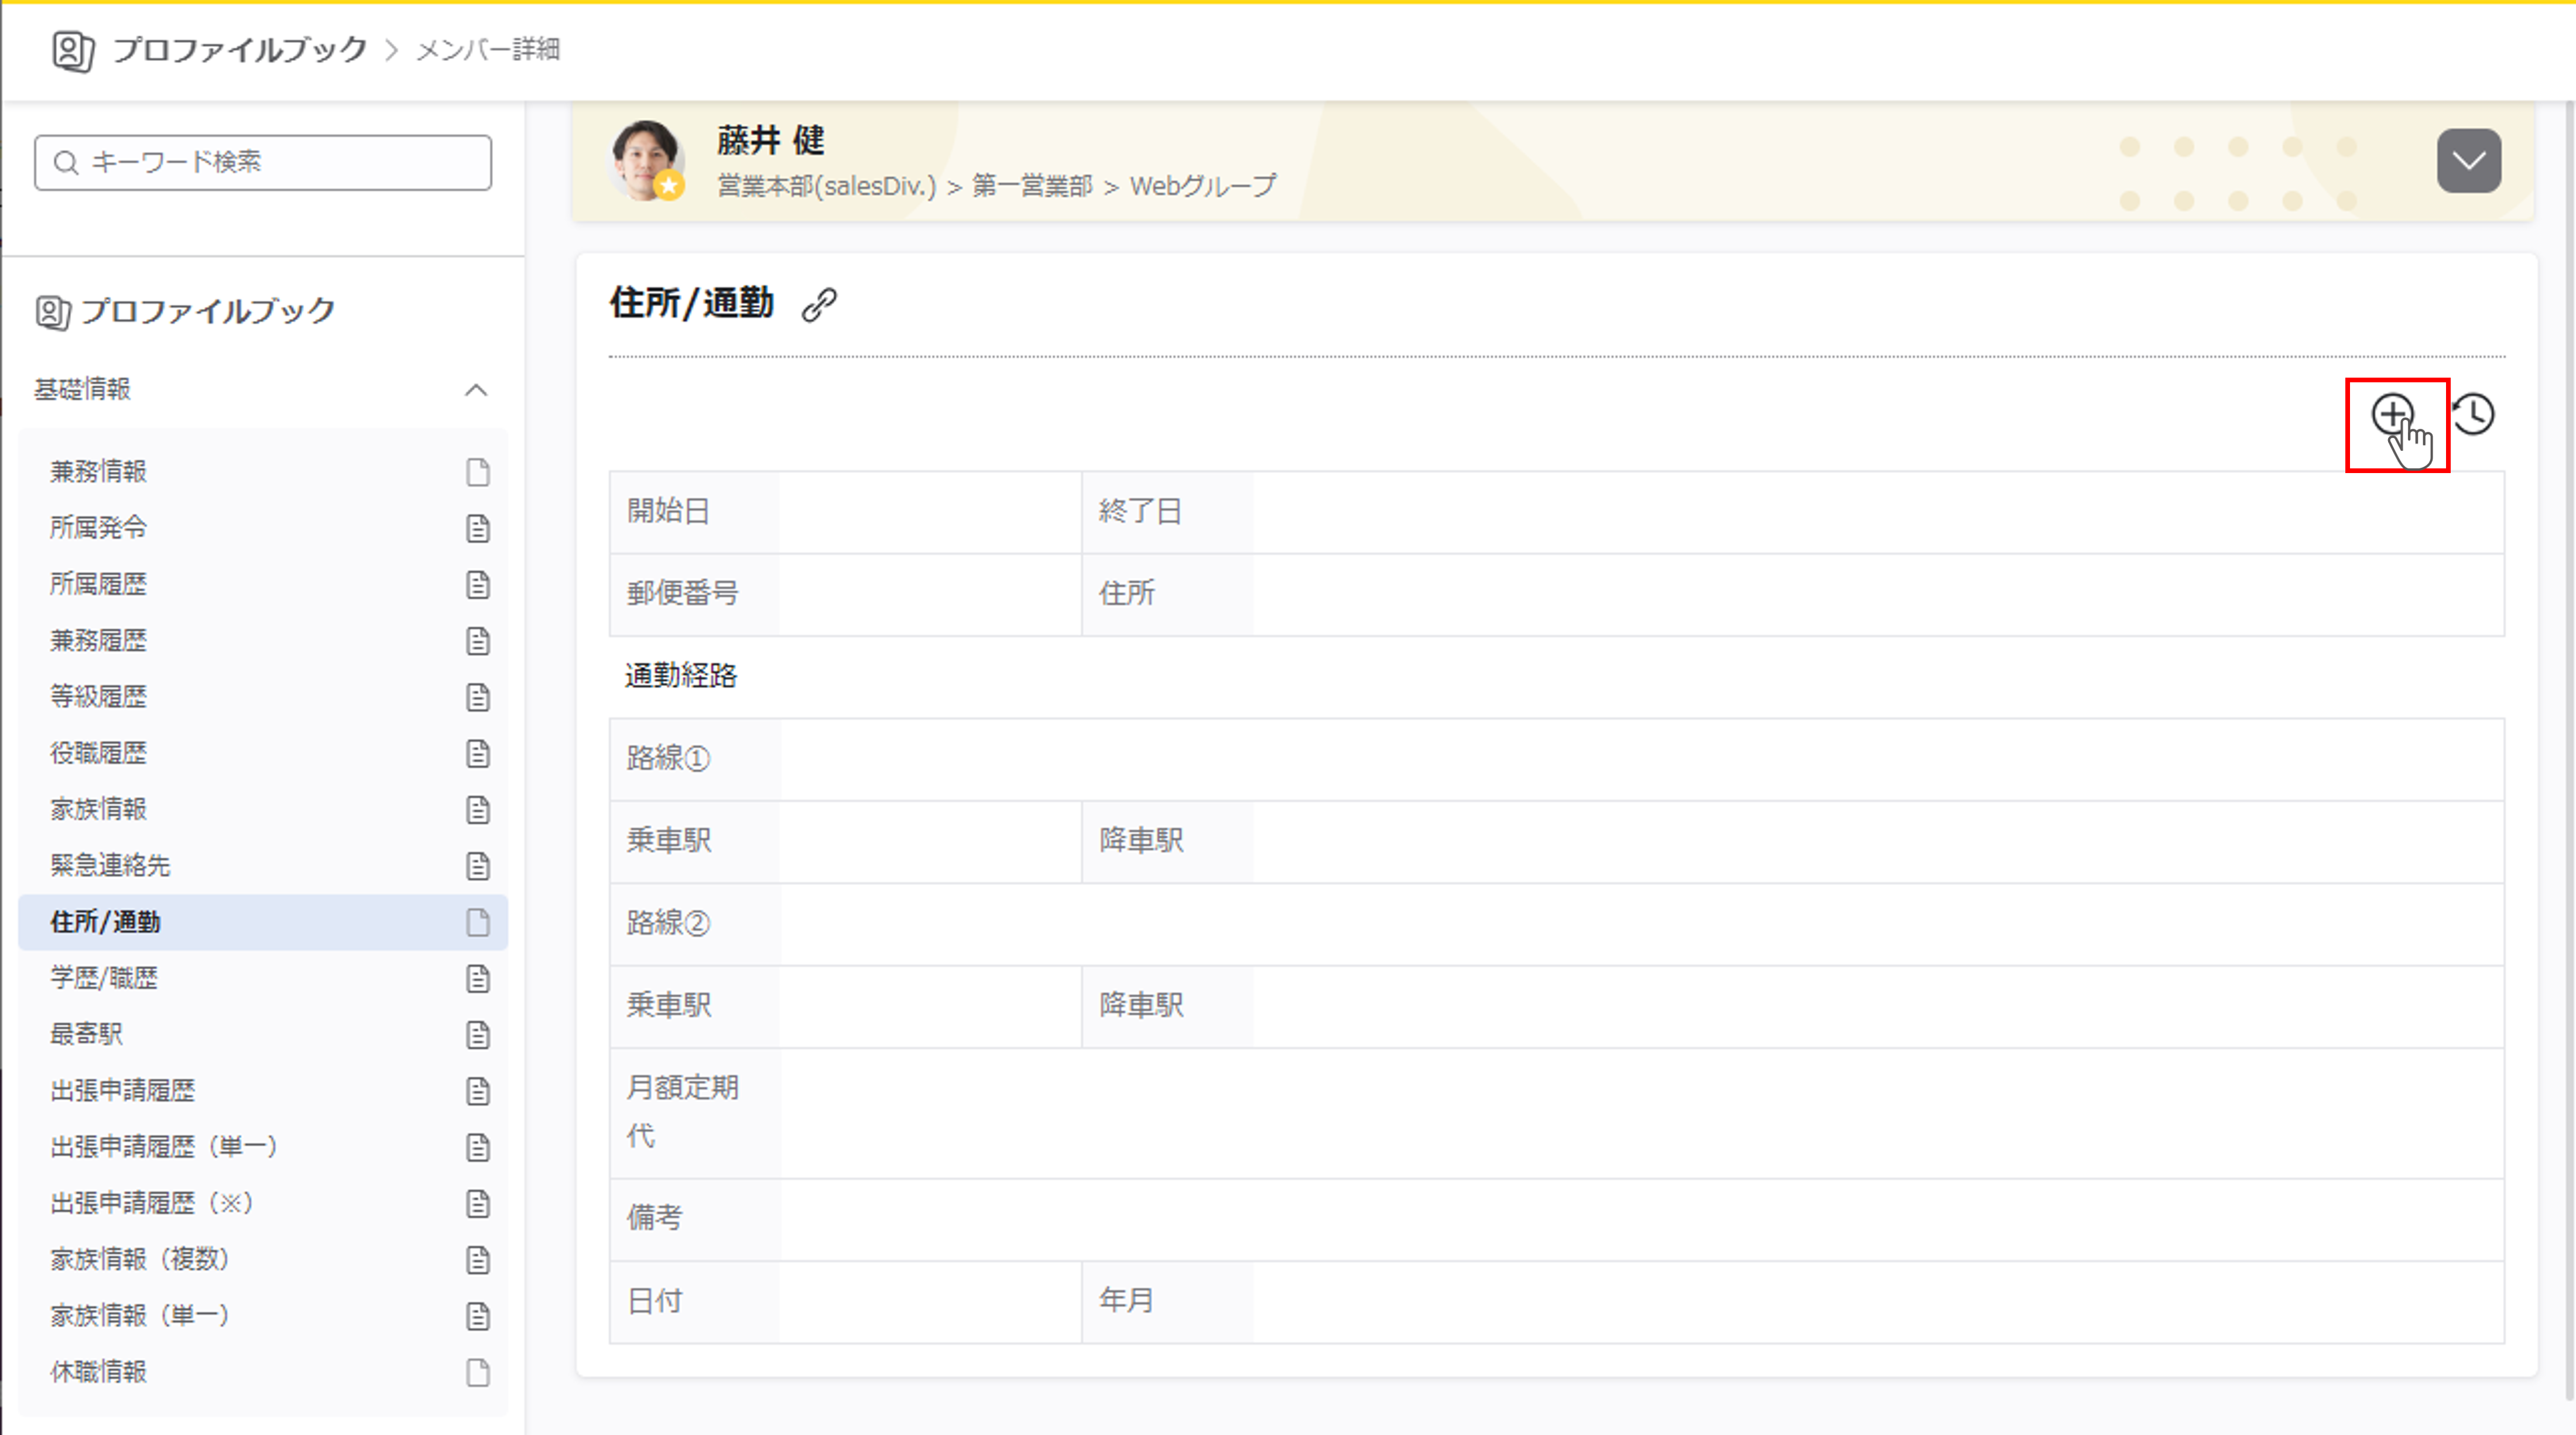Screen dimensions: 2576x1435
Task: Open the 出張申請履歴 sheet
Action: [263, 1091]
